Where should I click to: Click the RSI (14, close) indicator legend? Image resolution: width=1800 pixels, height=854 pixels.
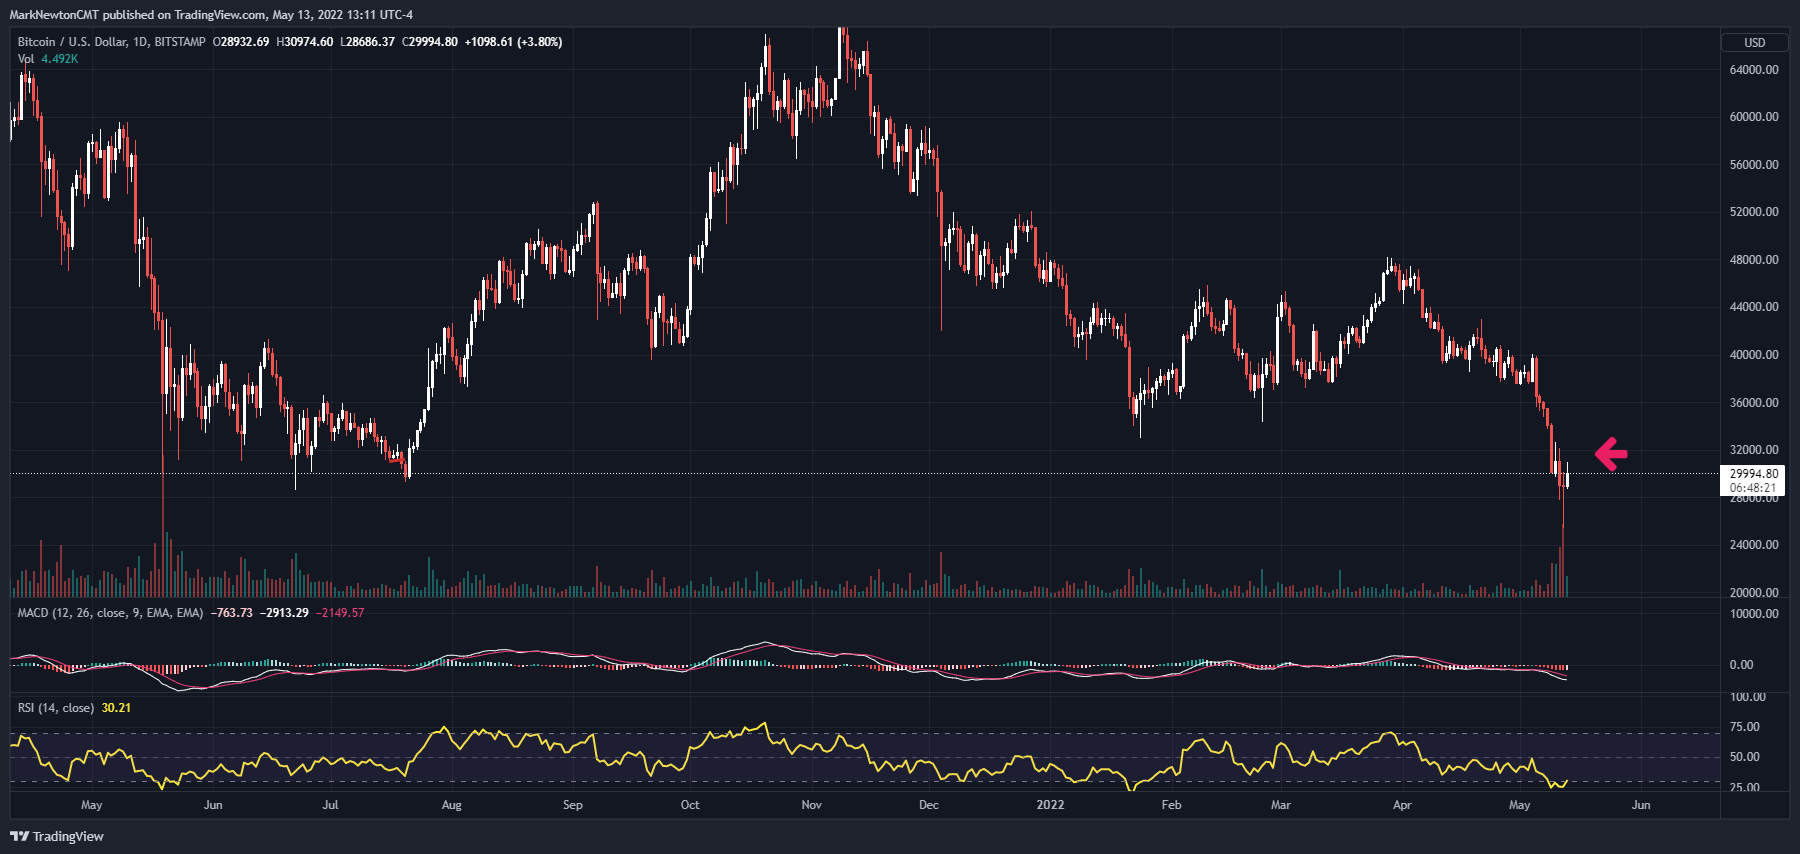click(x=56, y=708)
